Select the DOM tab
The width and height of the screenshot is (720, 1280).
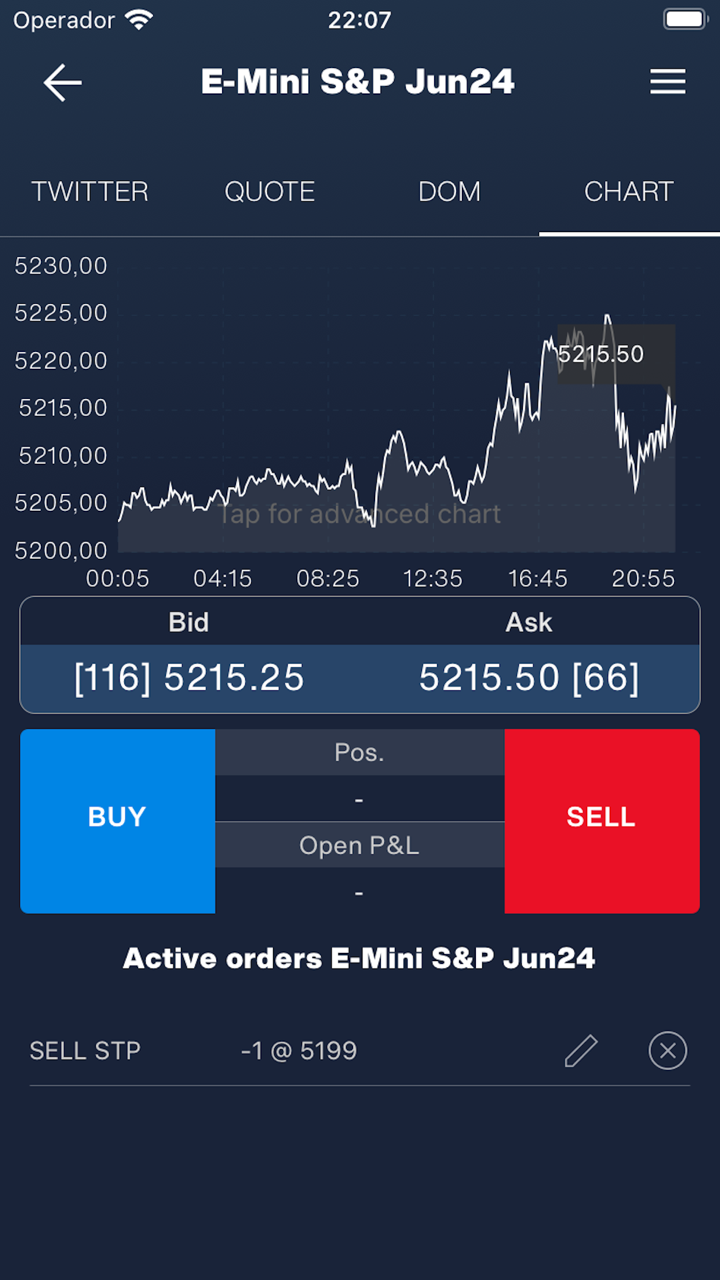(449, 192)
